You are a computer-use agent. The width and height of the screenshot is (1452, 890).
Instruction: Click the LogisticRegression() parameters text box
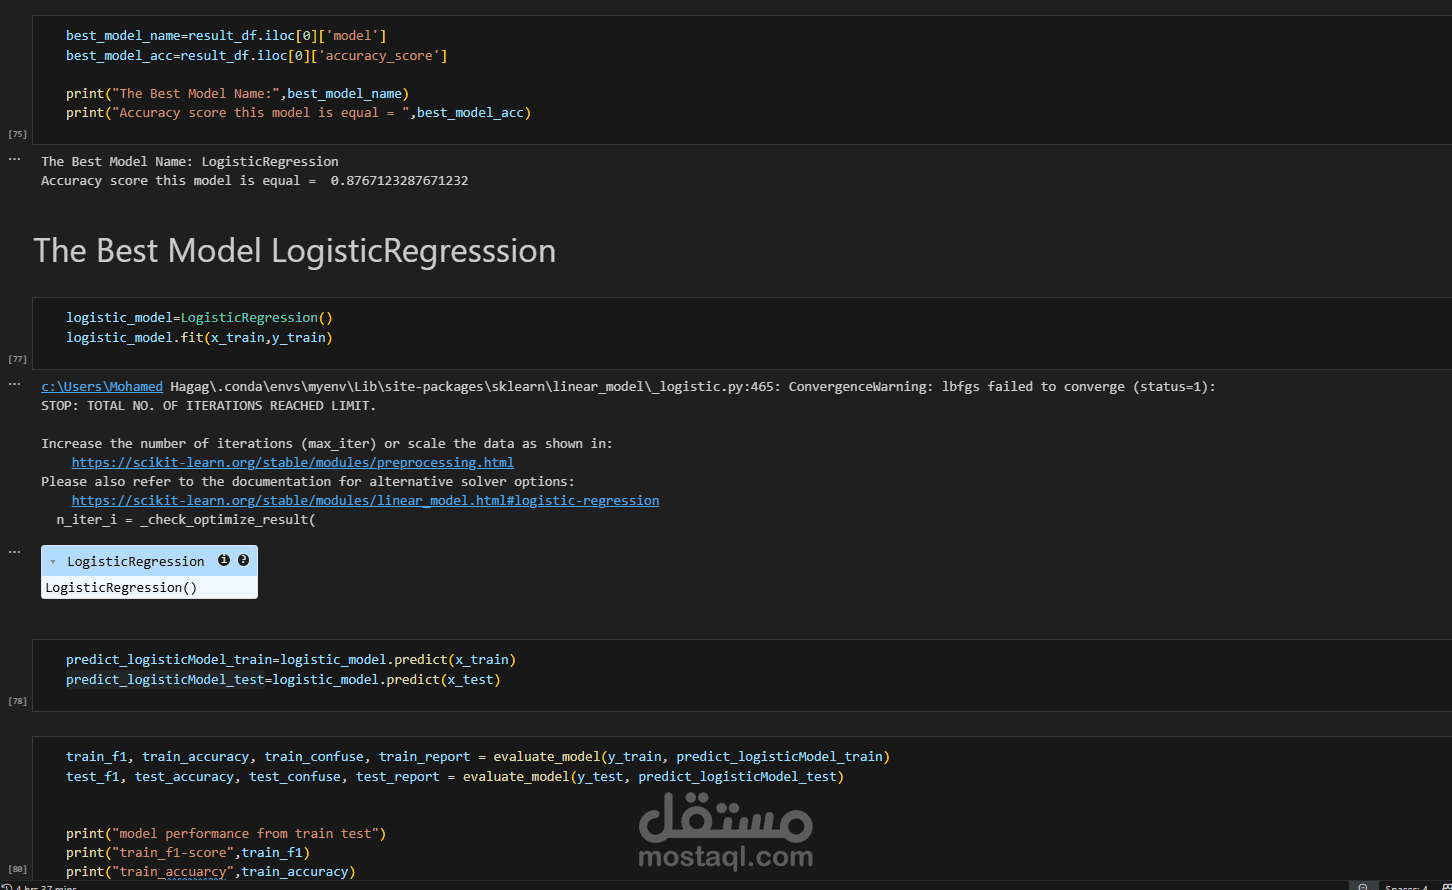coord(149,587)
